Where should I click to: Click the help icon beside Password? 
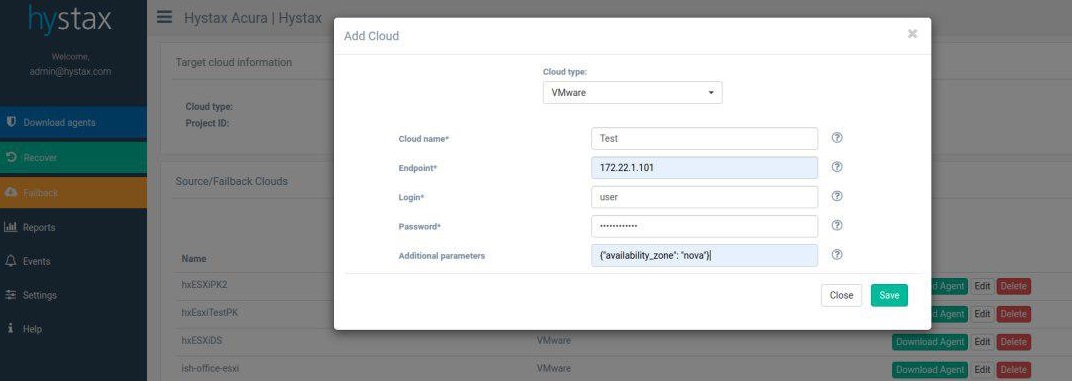[x=837, y=225]
